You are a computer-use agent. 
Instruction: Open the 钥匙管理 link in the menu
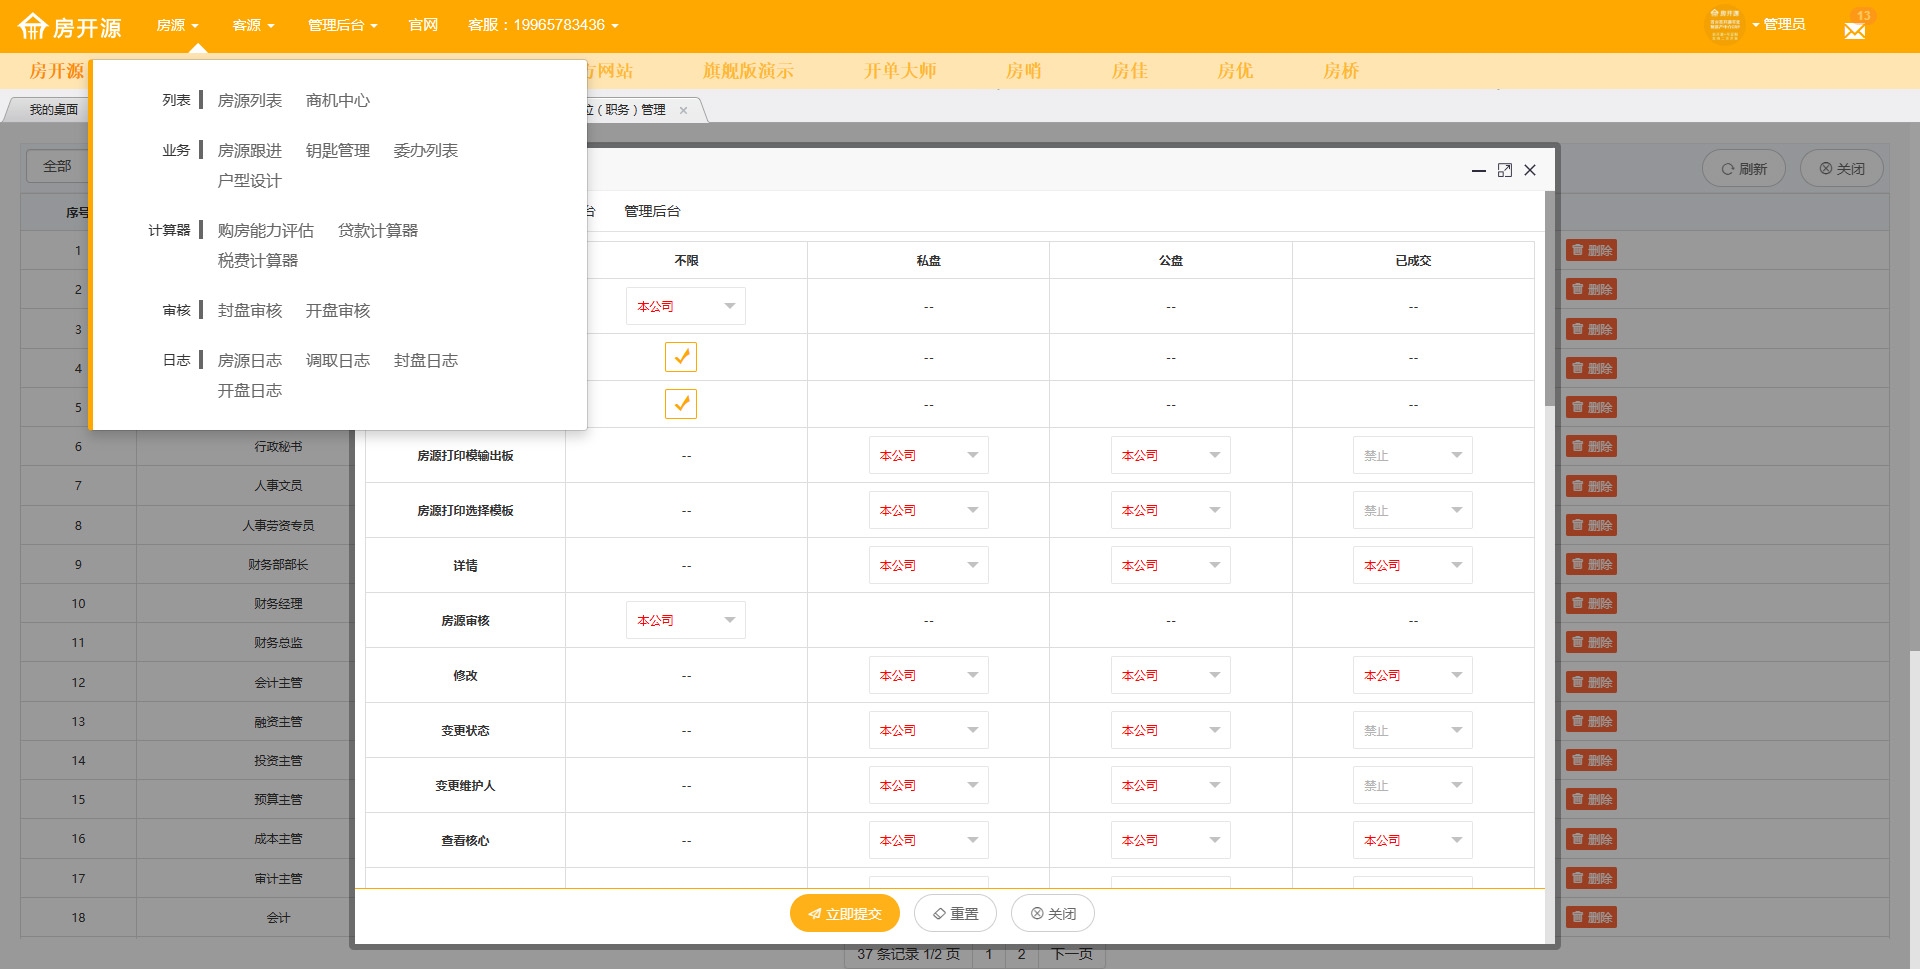336,150
